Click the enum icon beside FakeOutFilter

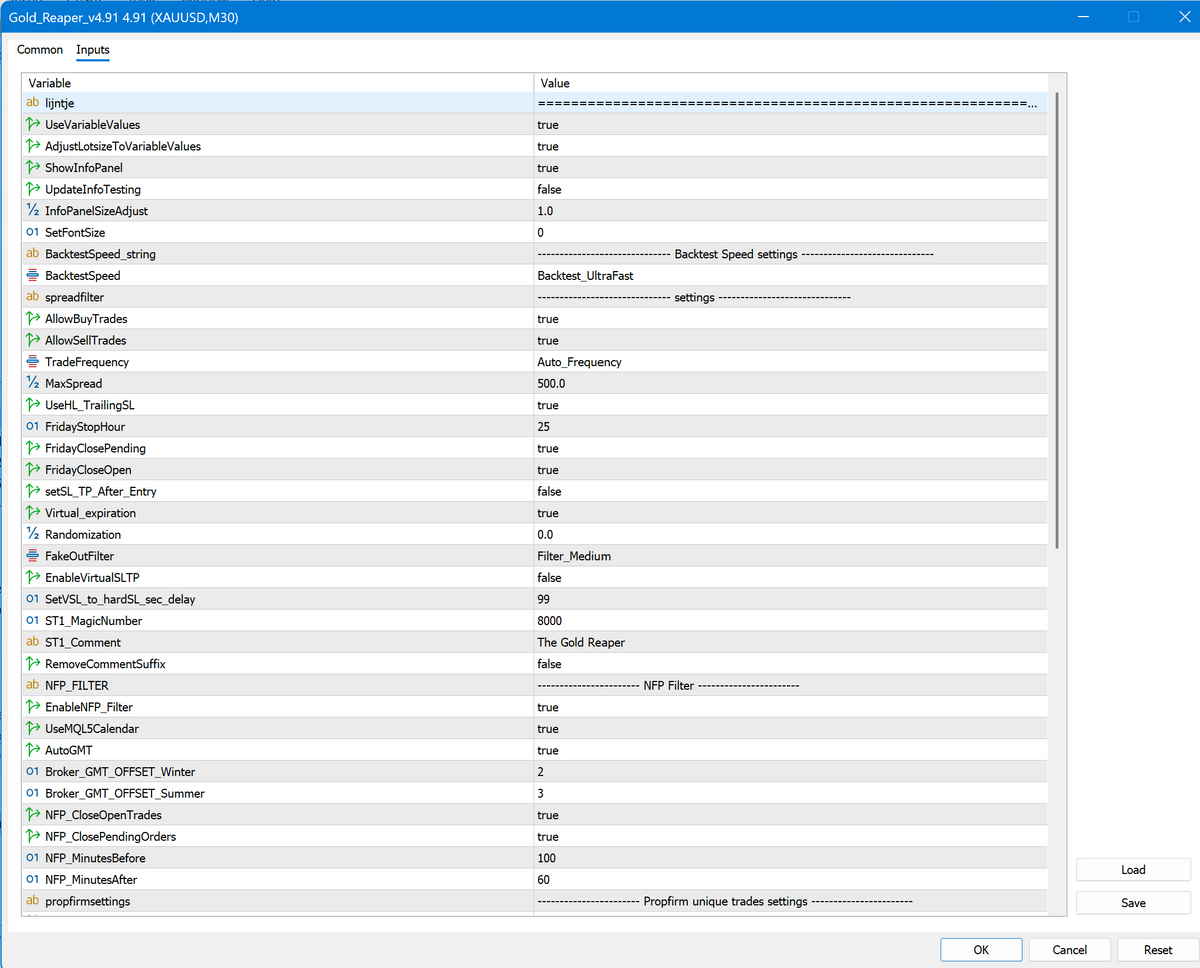point(33,556)
